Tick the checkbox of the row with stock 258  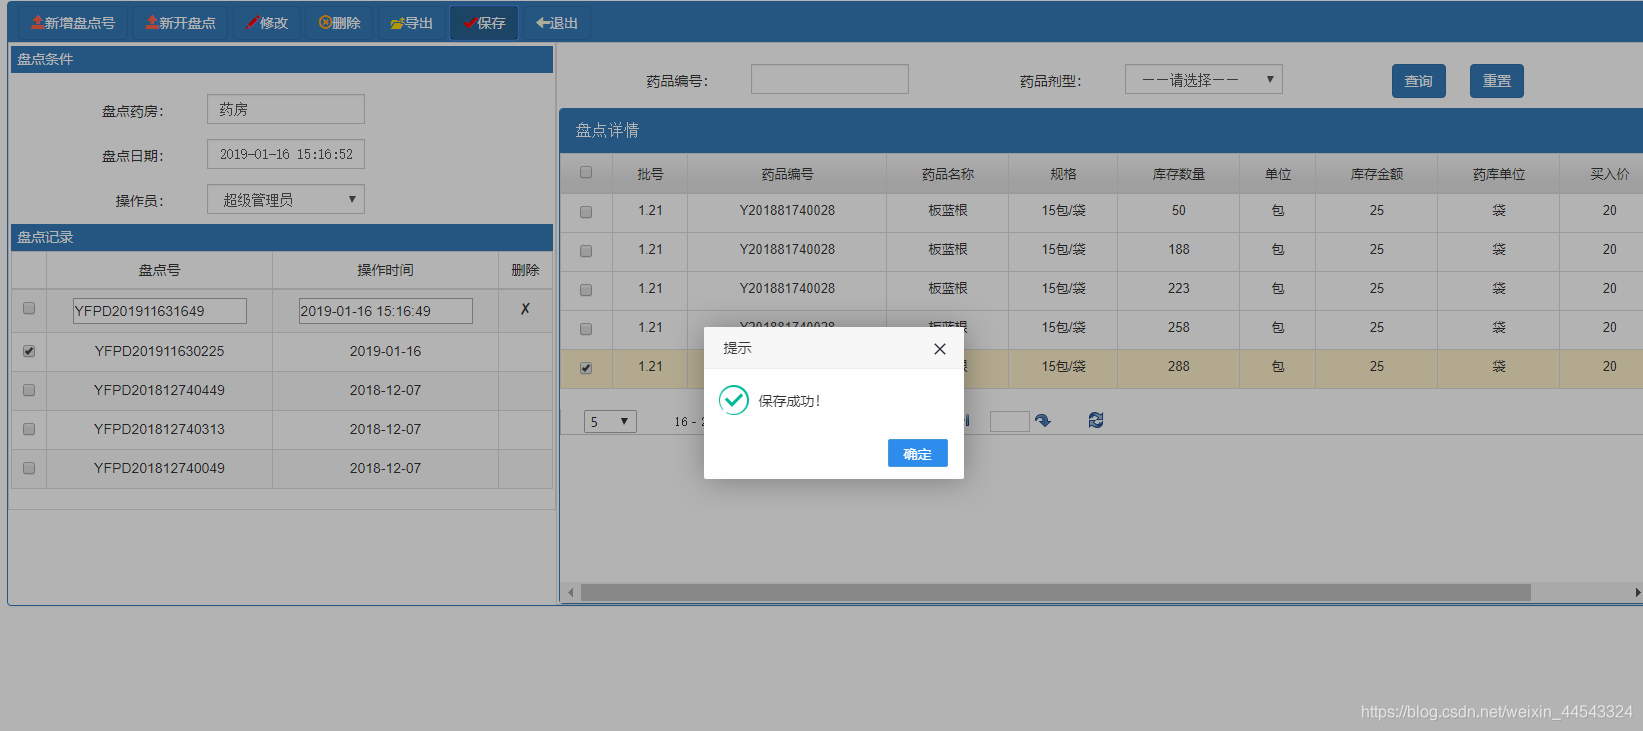tap(586, 329)
